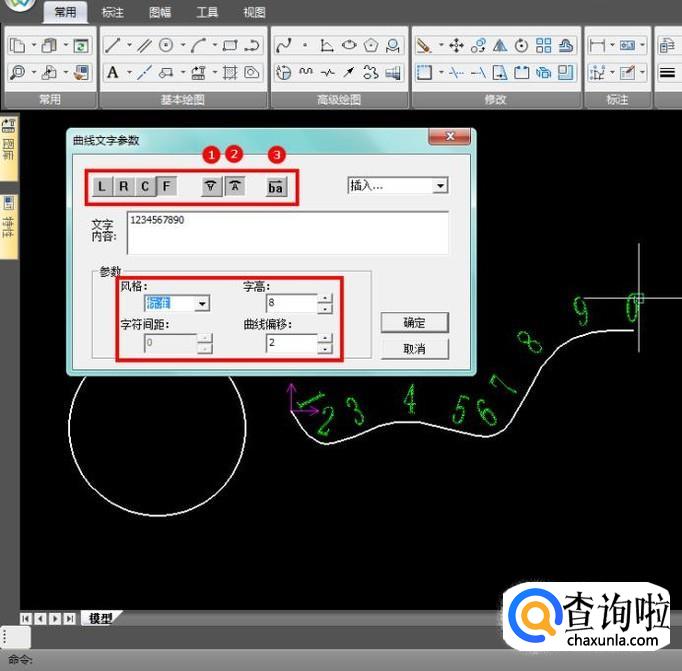Viewport: 682px width, 671px height.
Task: Expand the Erase tool dropdown arrow
Action: [x=441, y=45]
